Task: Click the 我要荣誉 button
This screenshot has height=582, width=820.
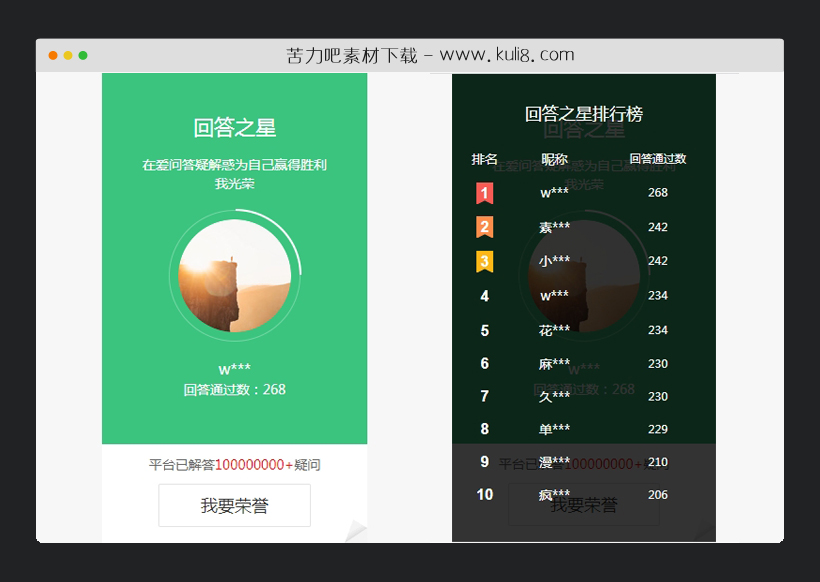Action: [234, 505]
